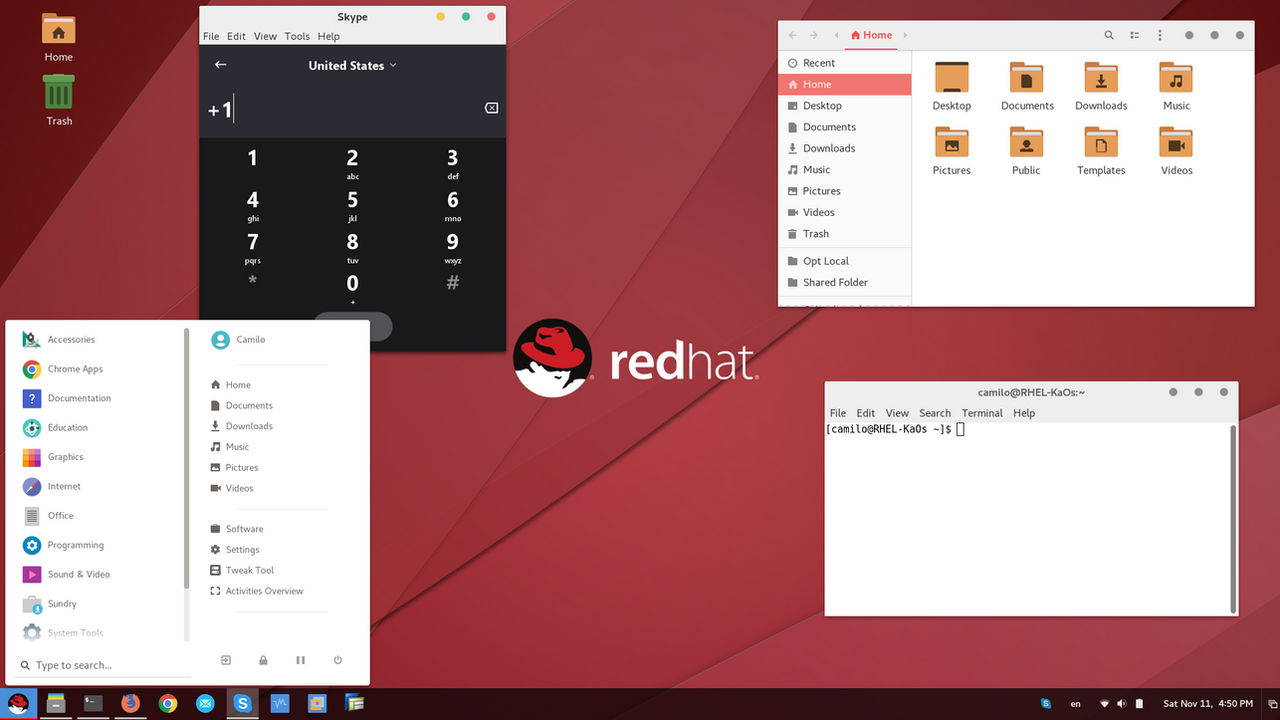1280x720 pixels.
Task: Open the clock showing Sat Nov 11
Action: pyautogui.click(x=1207, y=704)
